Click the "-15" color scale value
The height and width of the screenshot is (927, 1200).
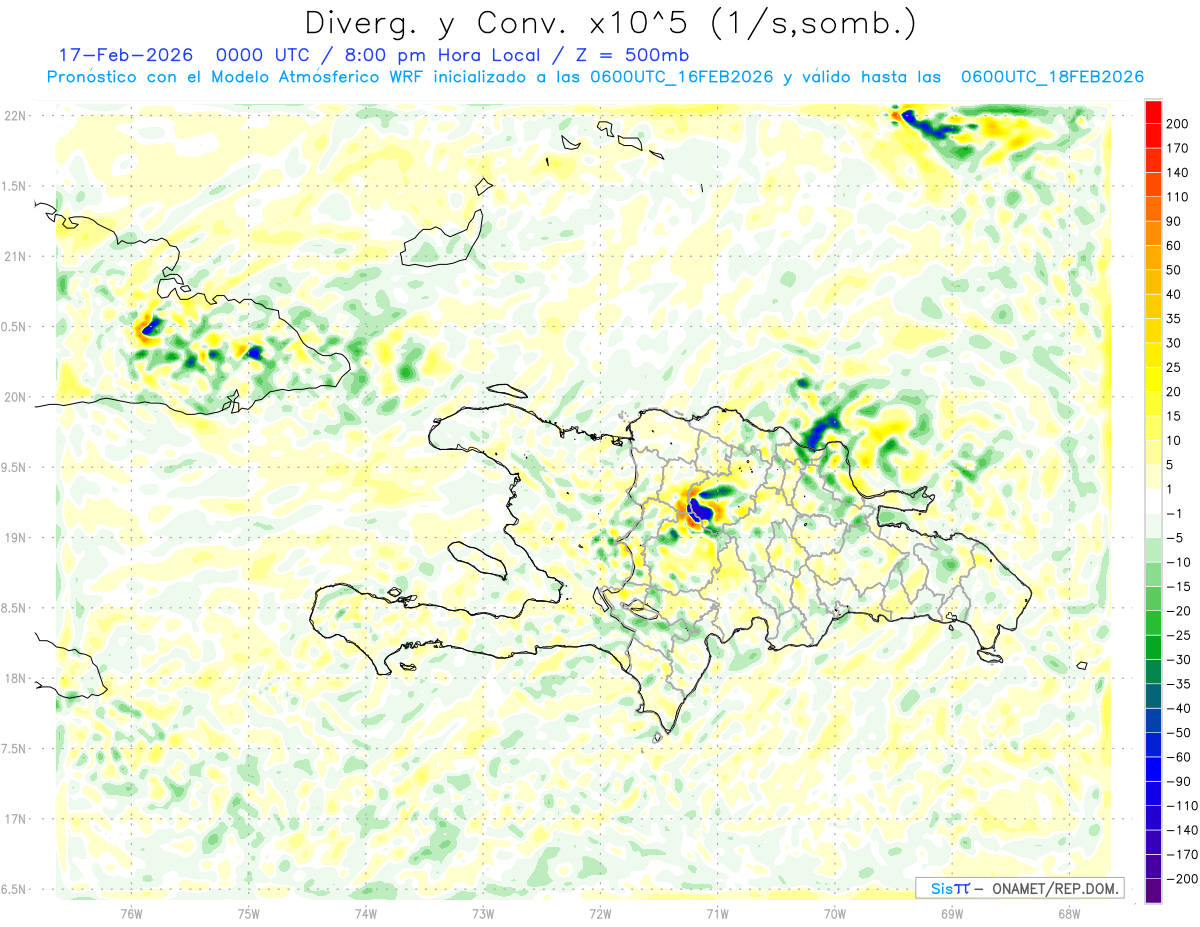pyautogui.click(x=1178, y=587)
